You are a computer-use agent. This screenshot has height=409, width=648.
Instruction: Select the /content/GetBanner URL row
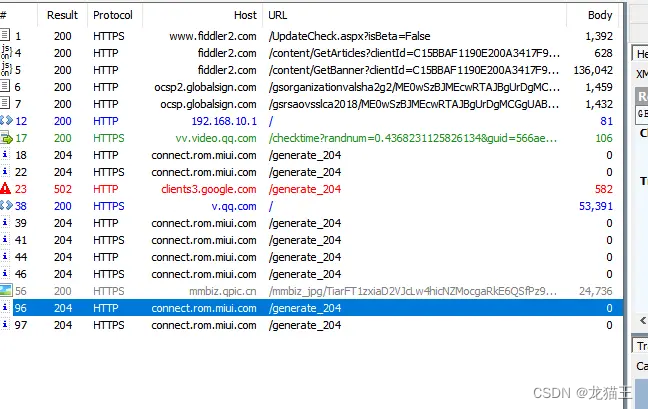coord(414,70)
